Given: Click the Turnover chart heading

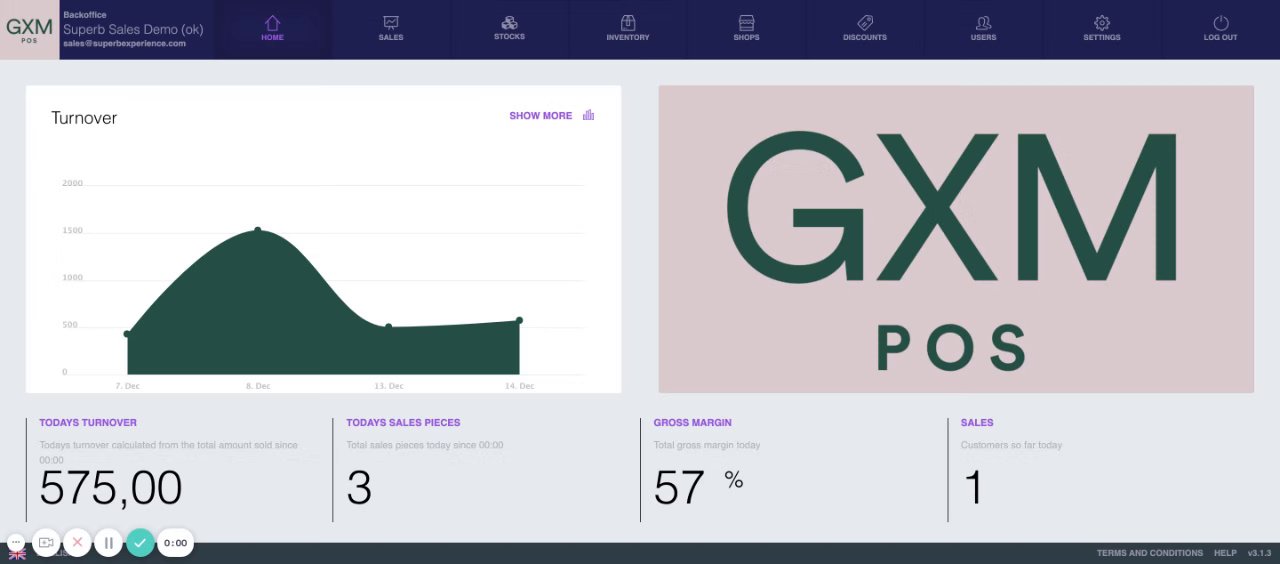Looking at the screenshot, I should (x=84, y=118).
